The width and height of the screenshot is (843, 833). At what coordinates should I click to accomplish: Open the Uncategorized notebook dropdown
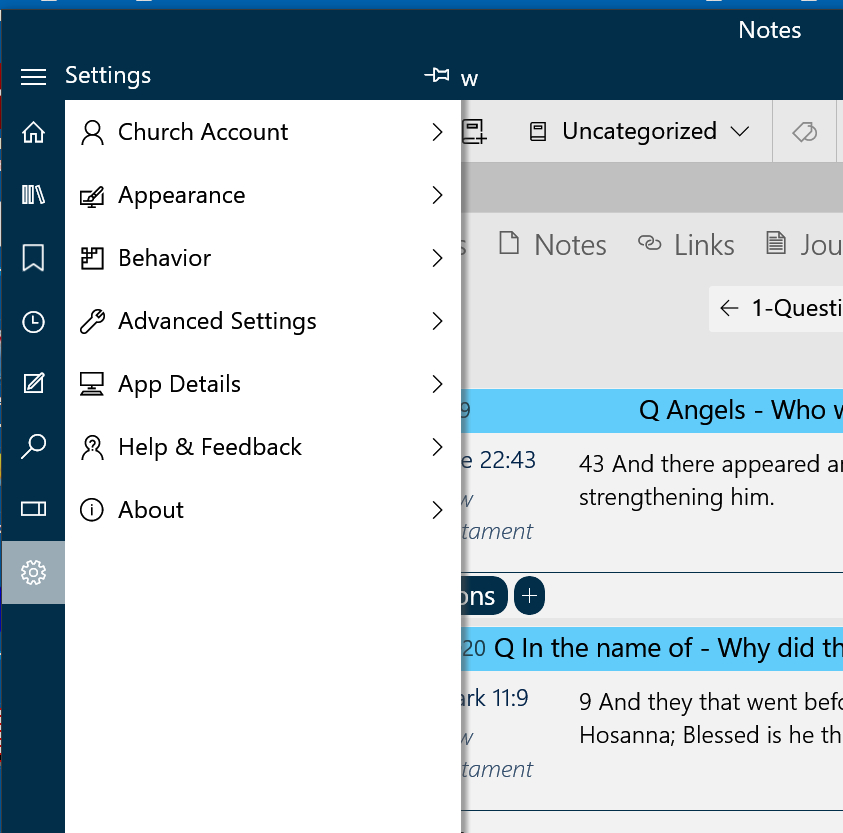(640, 132)
